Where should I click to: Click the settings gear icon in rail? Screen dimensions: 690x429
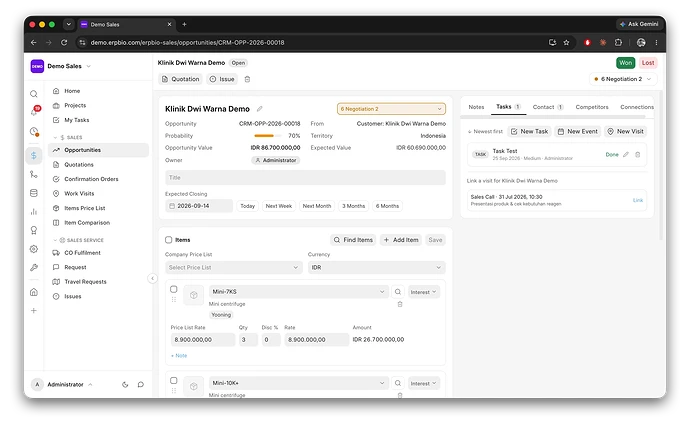pyautogui.click(x=34, y=249)
